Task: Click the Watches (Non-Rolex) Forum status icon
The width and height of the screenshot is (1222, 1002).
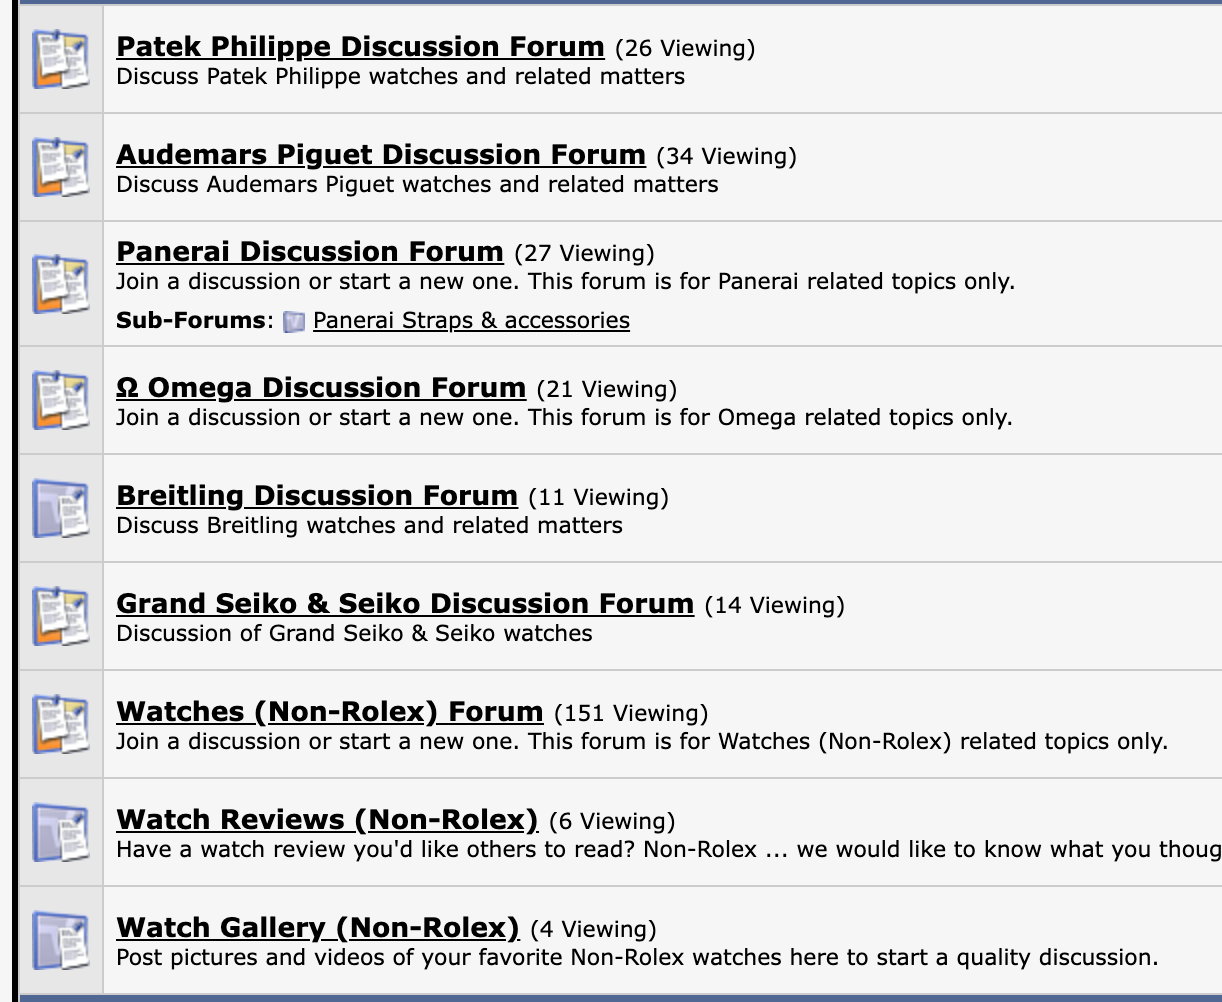Action: 60,724
